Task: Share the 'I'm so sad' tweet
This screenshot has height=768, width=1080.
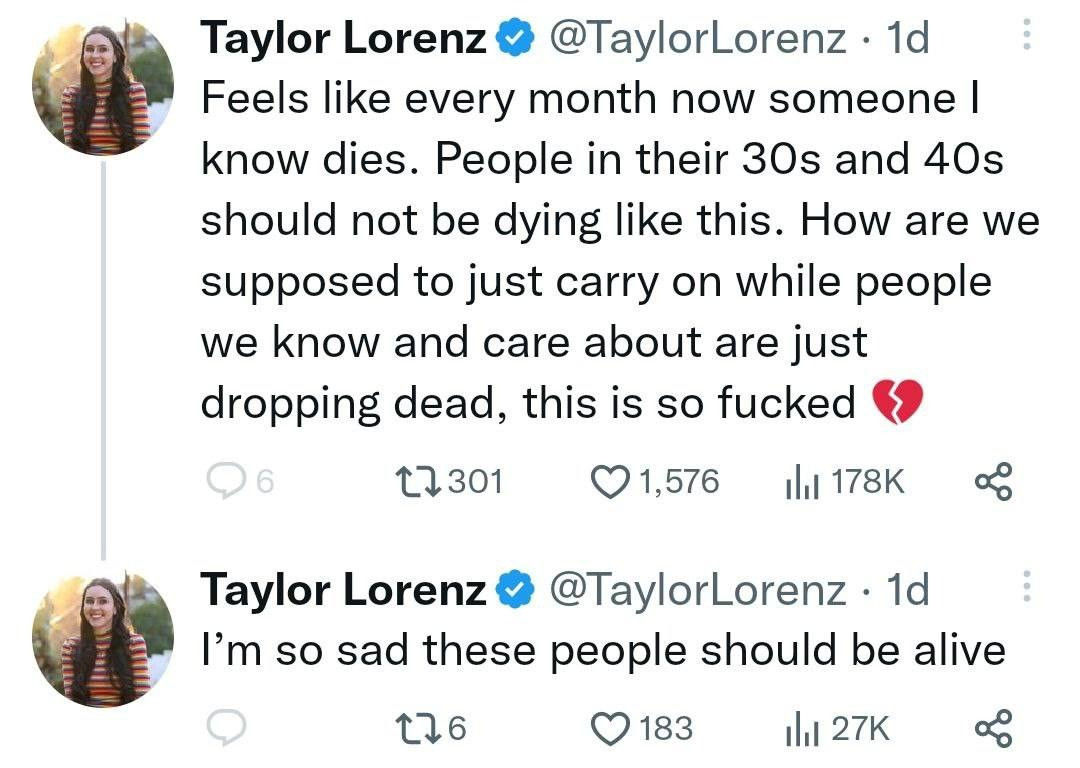Action: coord(993,728)
